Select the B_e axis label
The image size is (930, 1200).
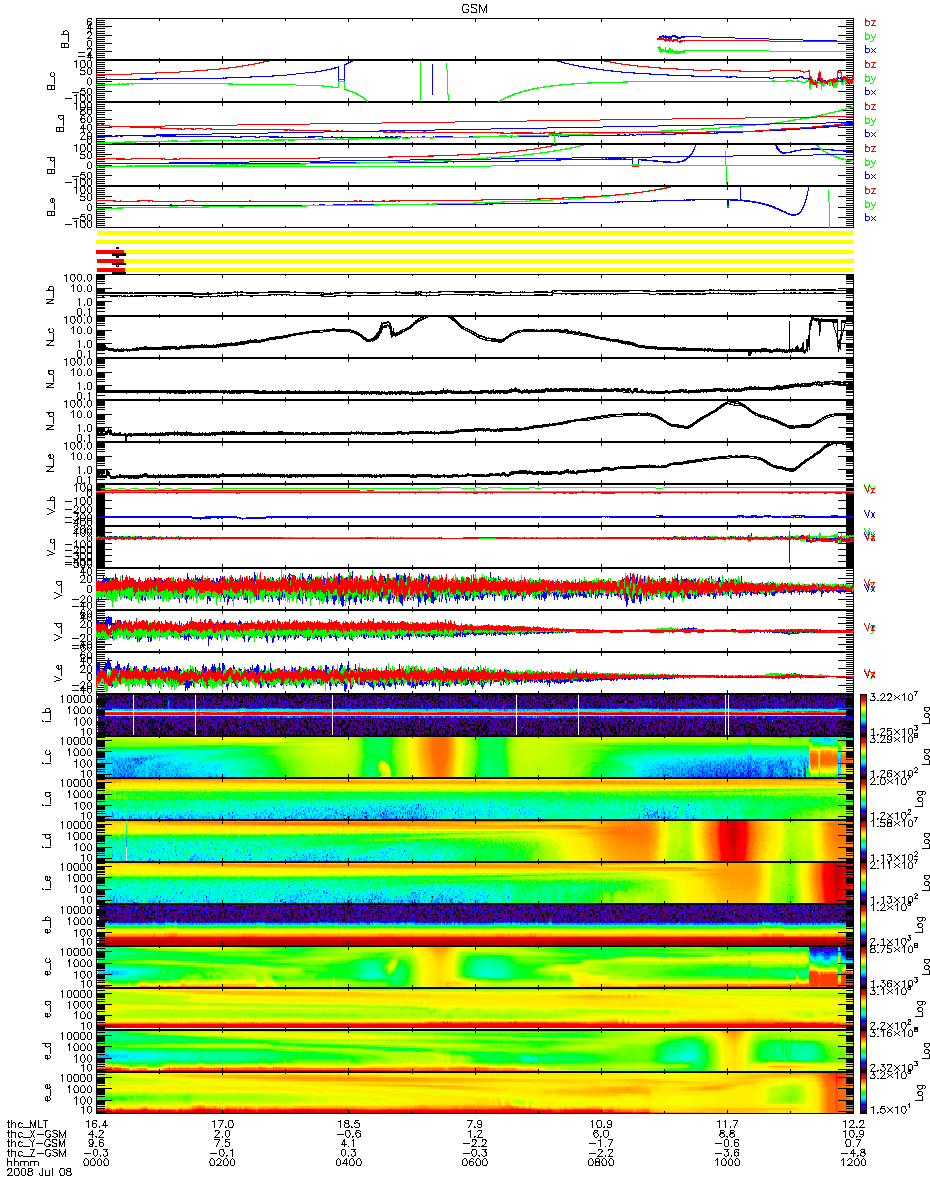click(49, 206)
